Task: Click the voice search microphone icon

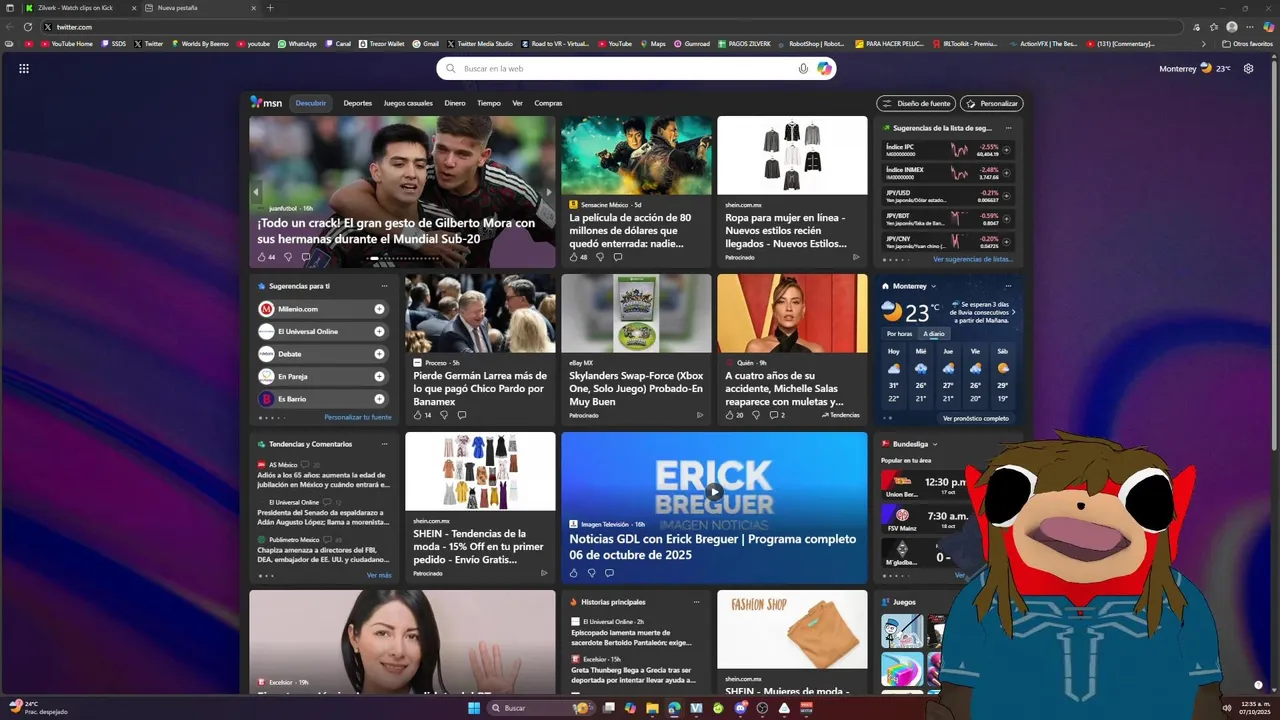Action: tap(803, 68)
